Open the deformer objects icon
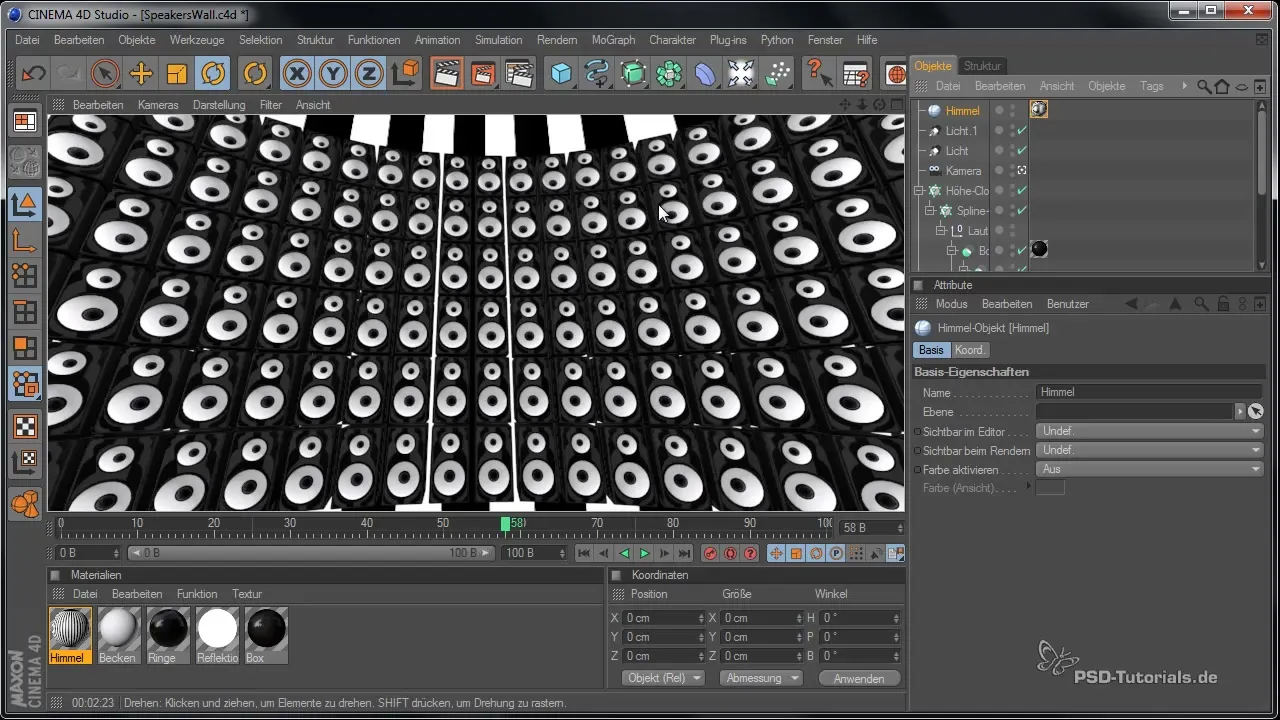Image resolution: width=1280 pixels, height=720 pixels. [x=706, y=73]
